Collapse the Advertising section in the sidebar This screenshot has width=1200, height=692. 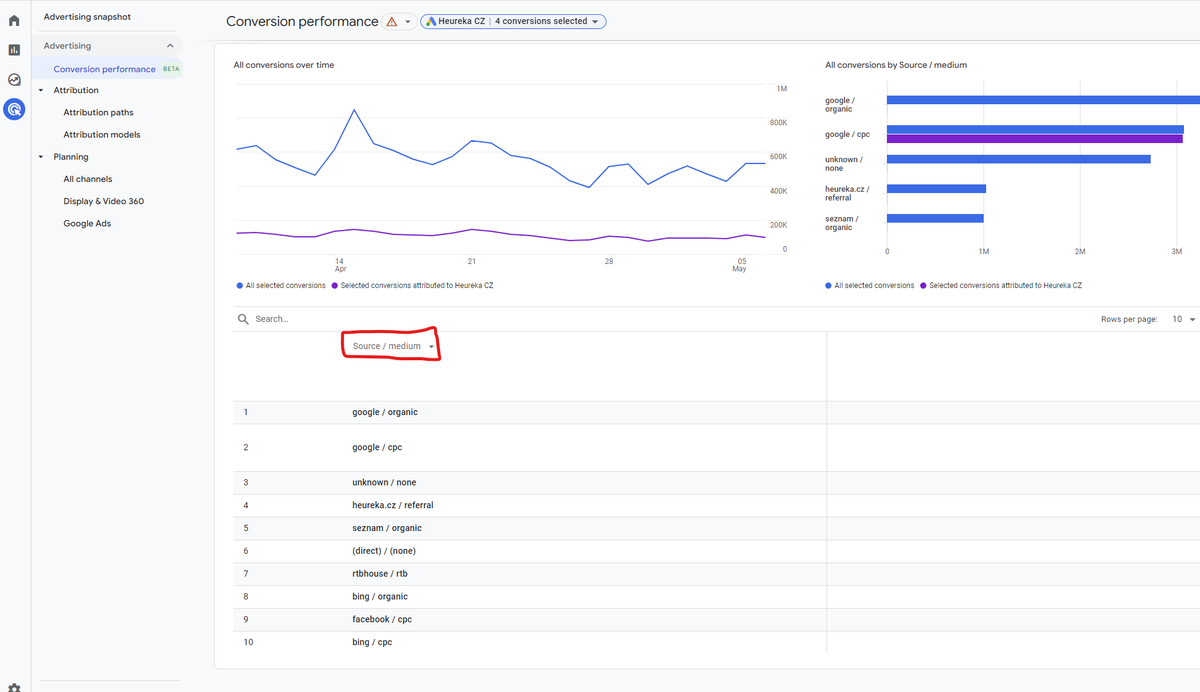[169, 45]
